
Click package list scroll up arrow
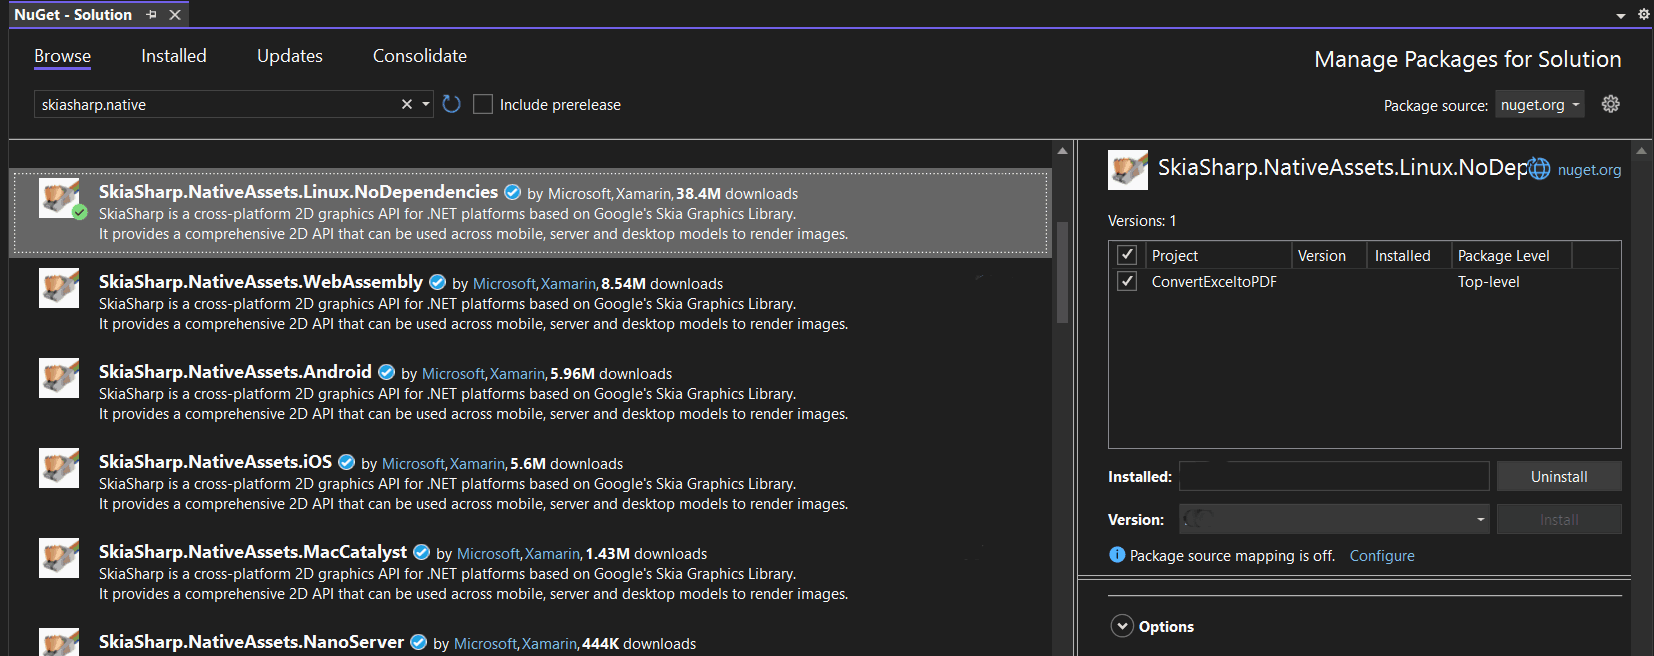[x=1062, y=150]
